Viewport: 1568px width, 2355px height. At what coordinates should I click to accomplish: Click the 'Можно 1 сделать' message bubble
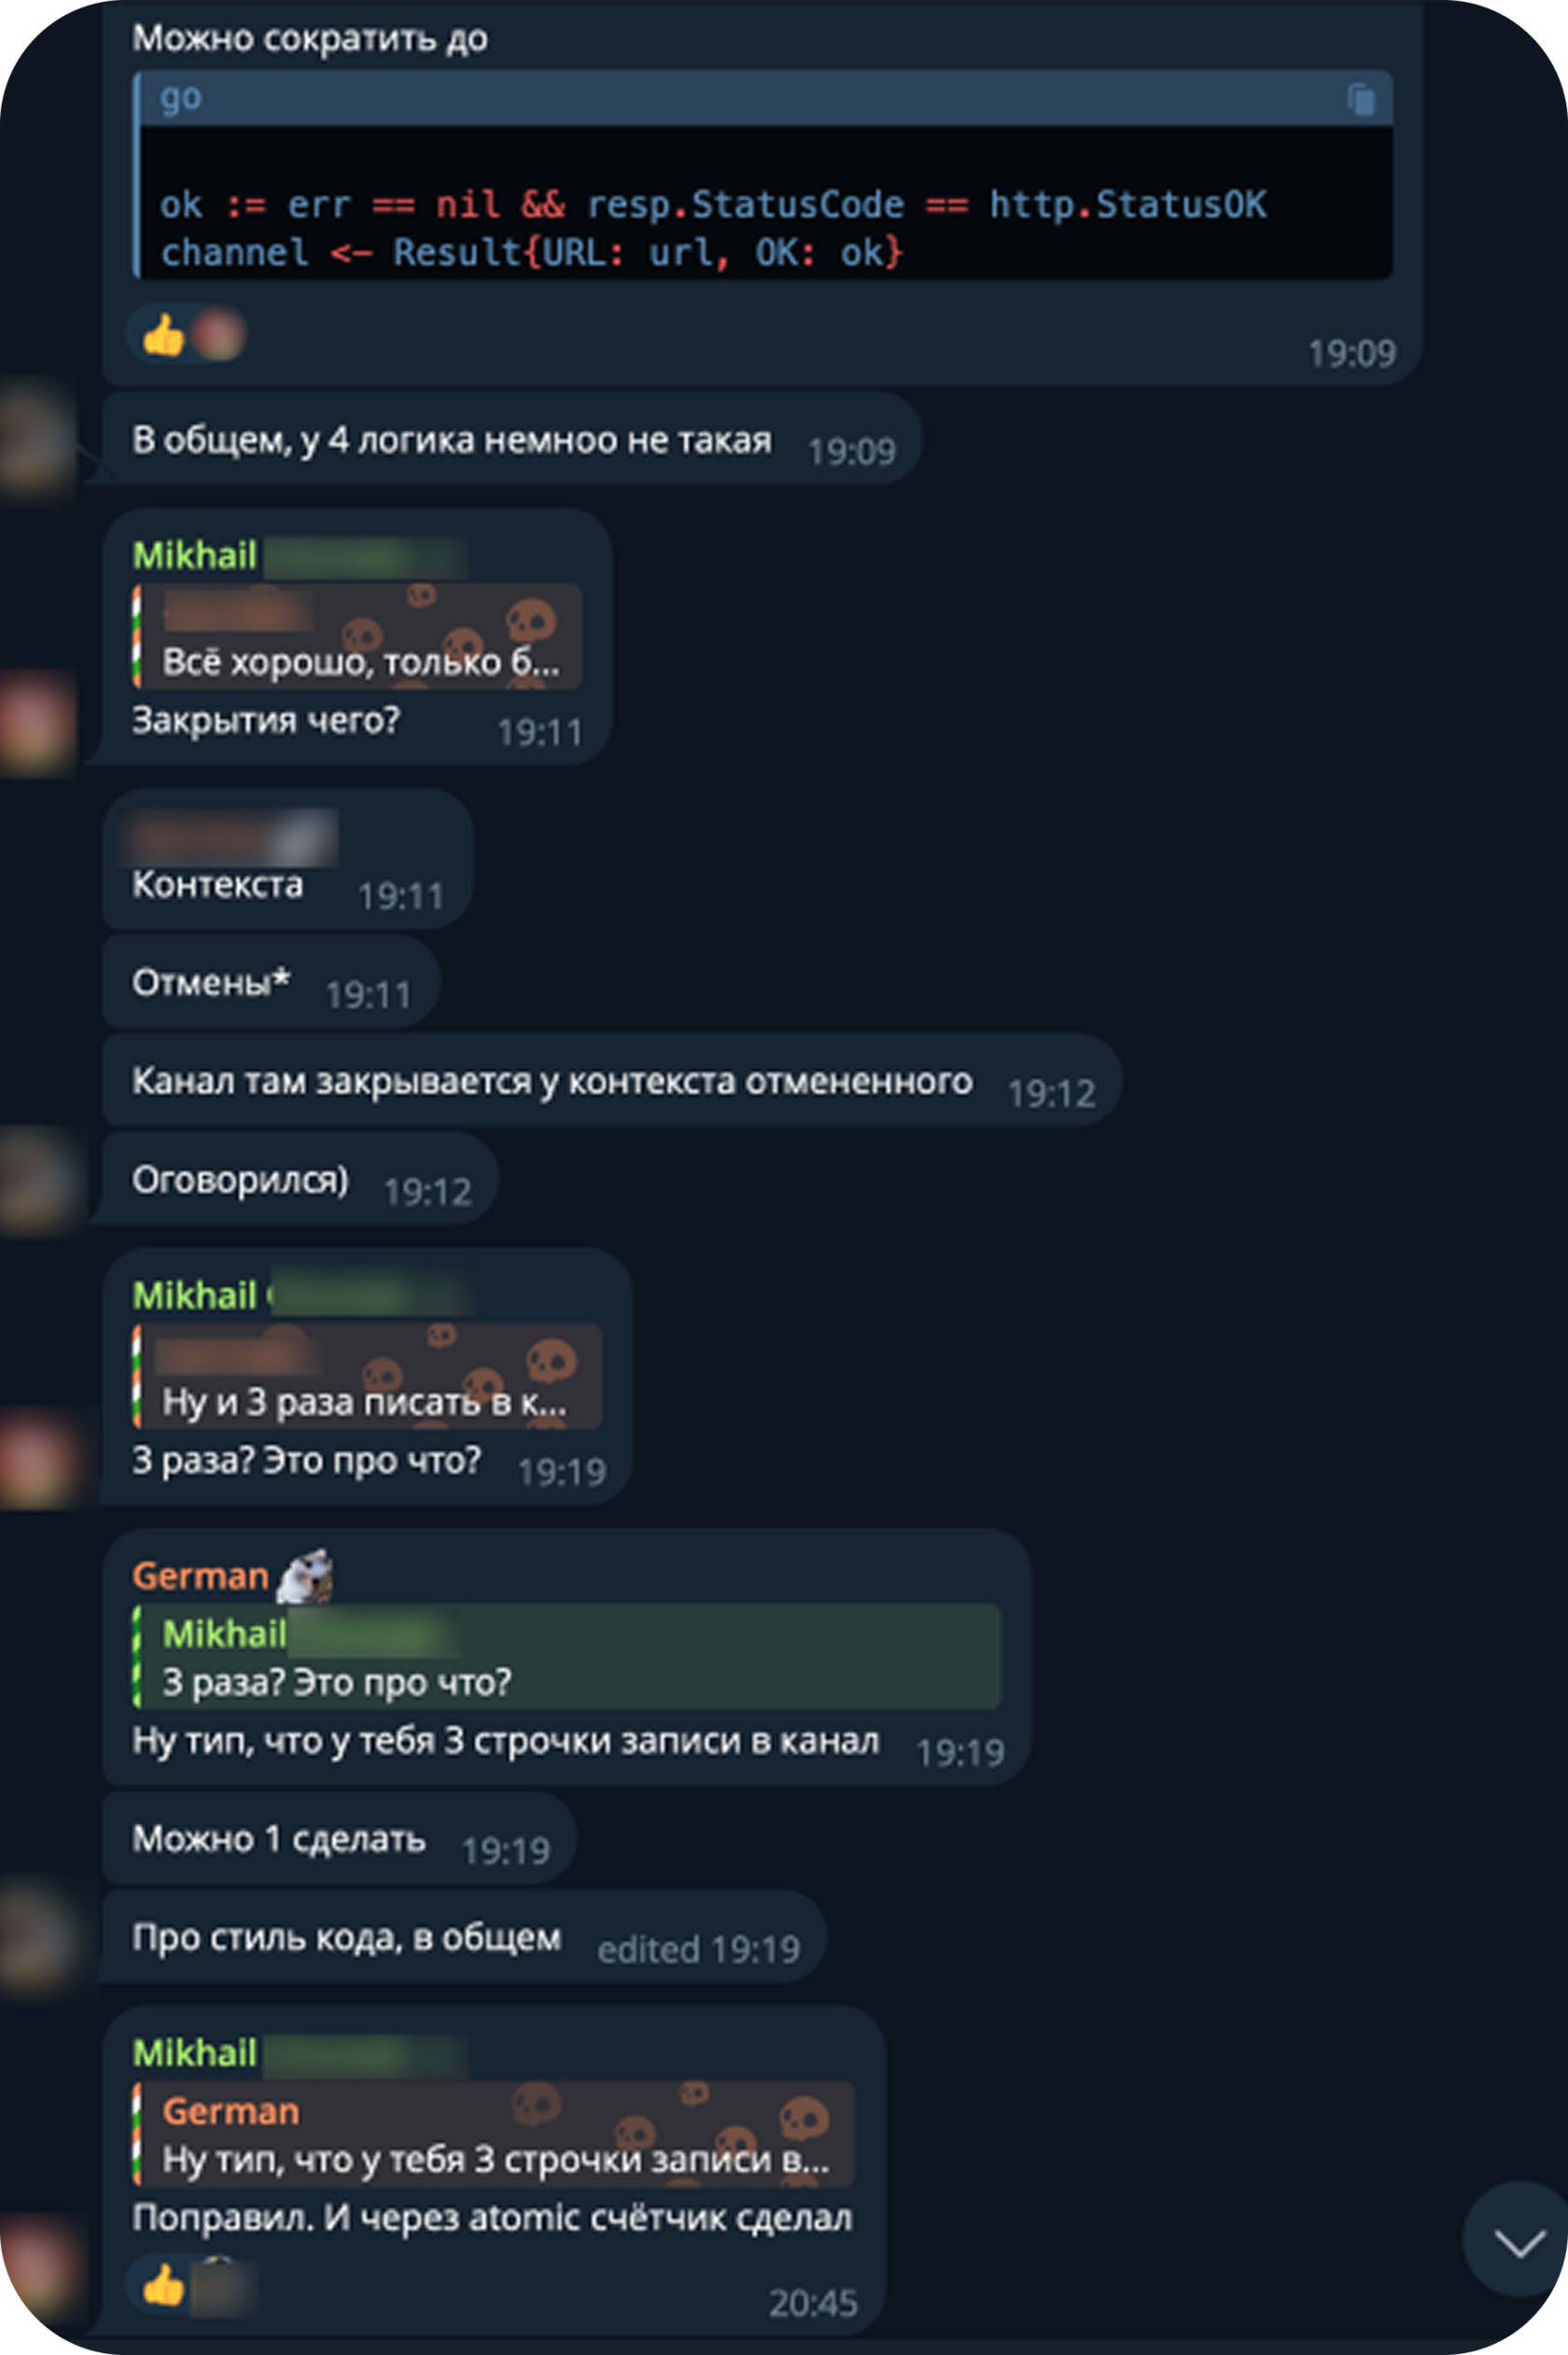click(339, 1838)
